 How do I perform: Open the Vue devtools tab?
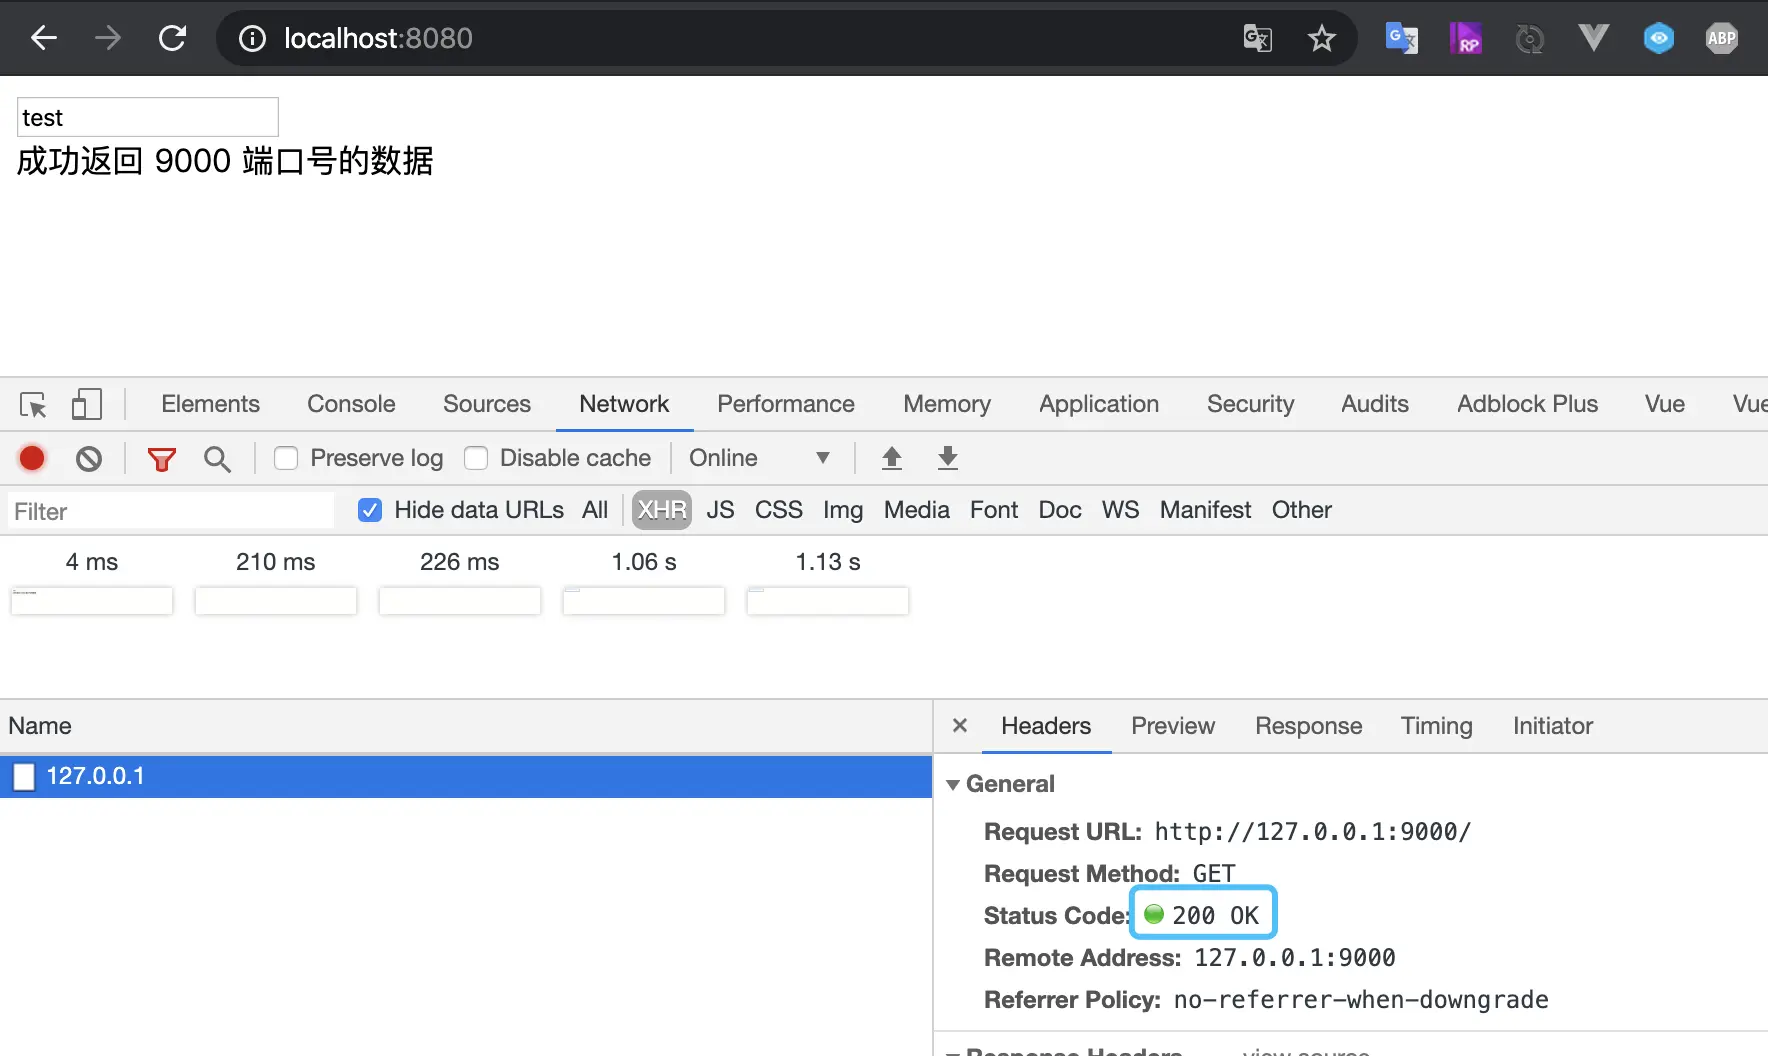point(1665,404)
